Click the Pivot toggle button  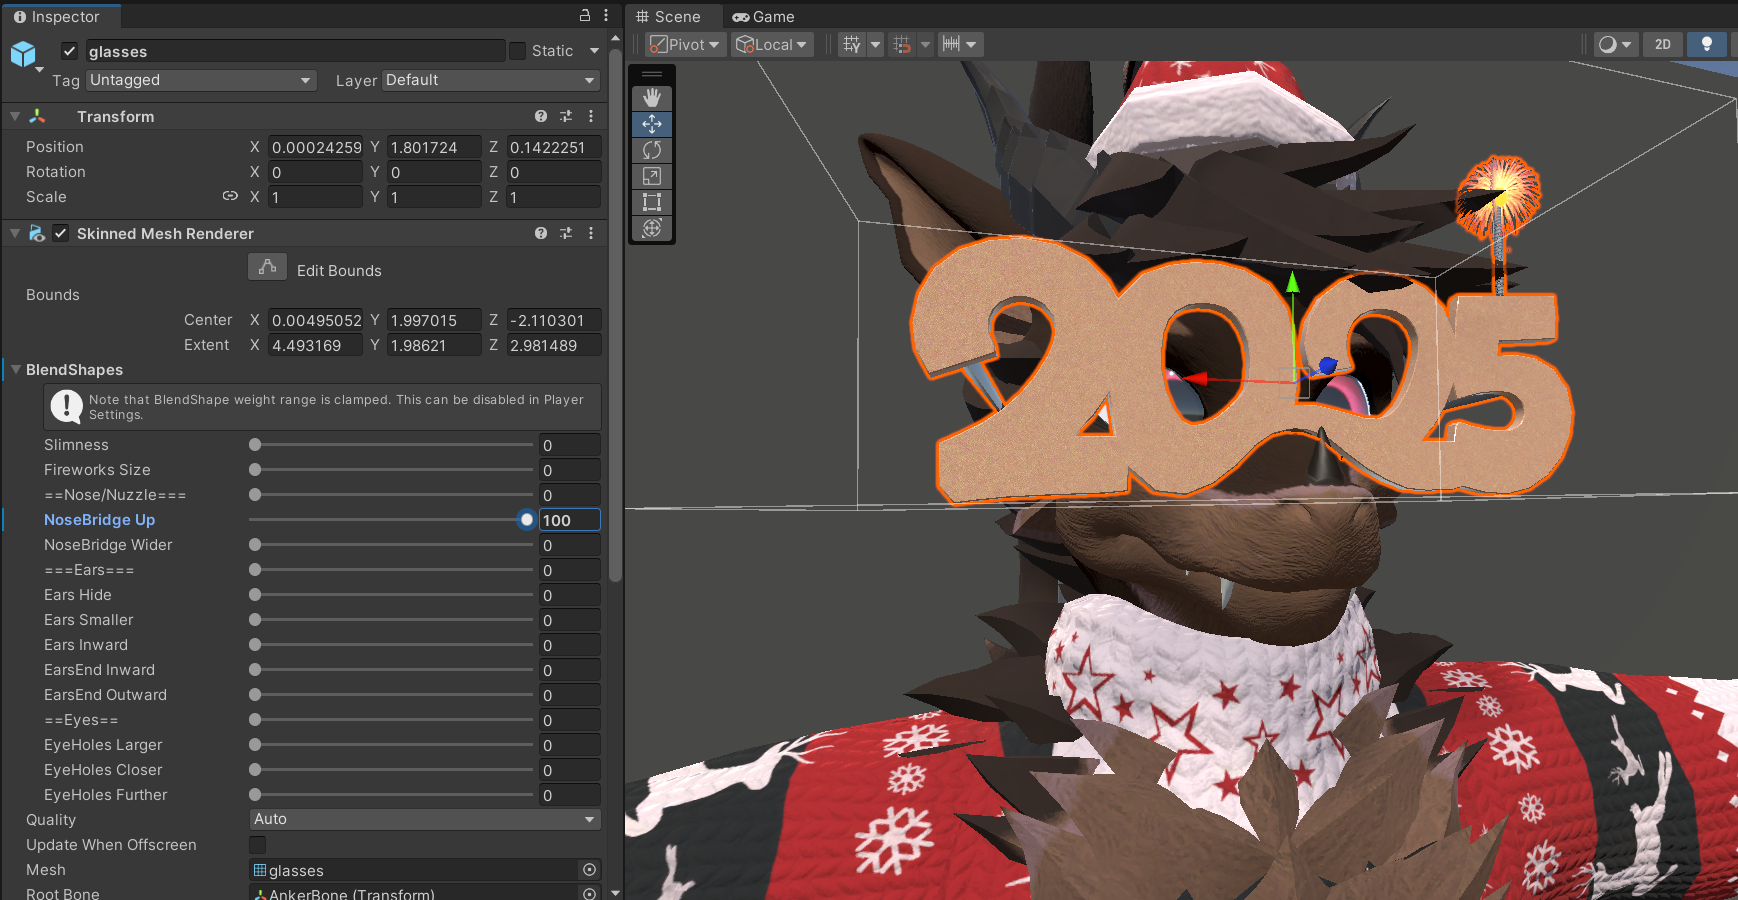click(686, 44)
